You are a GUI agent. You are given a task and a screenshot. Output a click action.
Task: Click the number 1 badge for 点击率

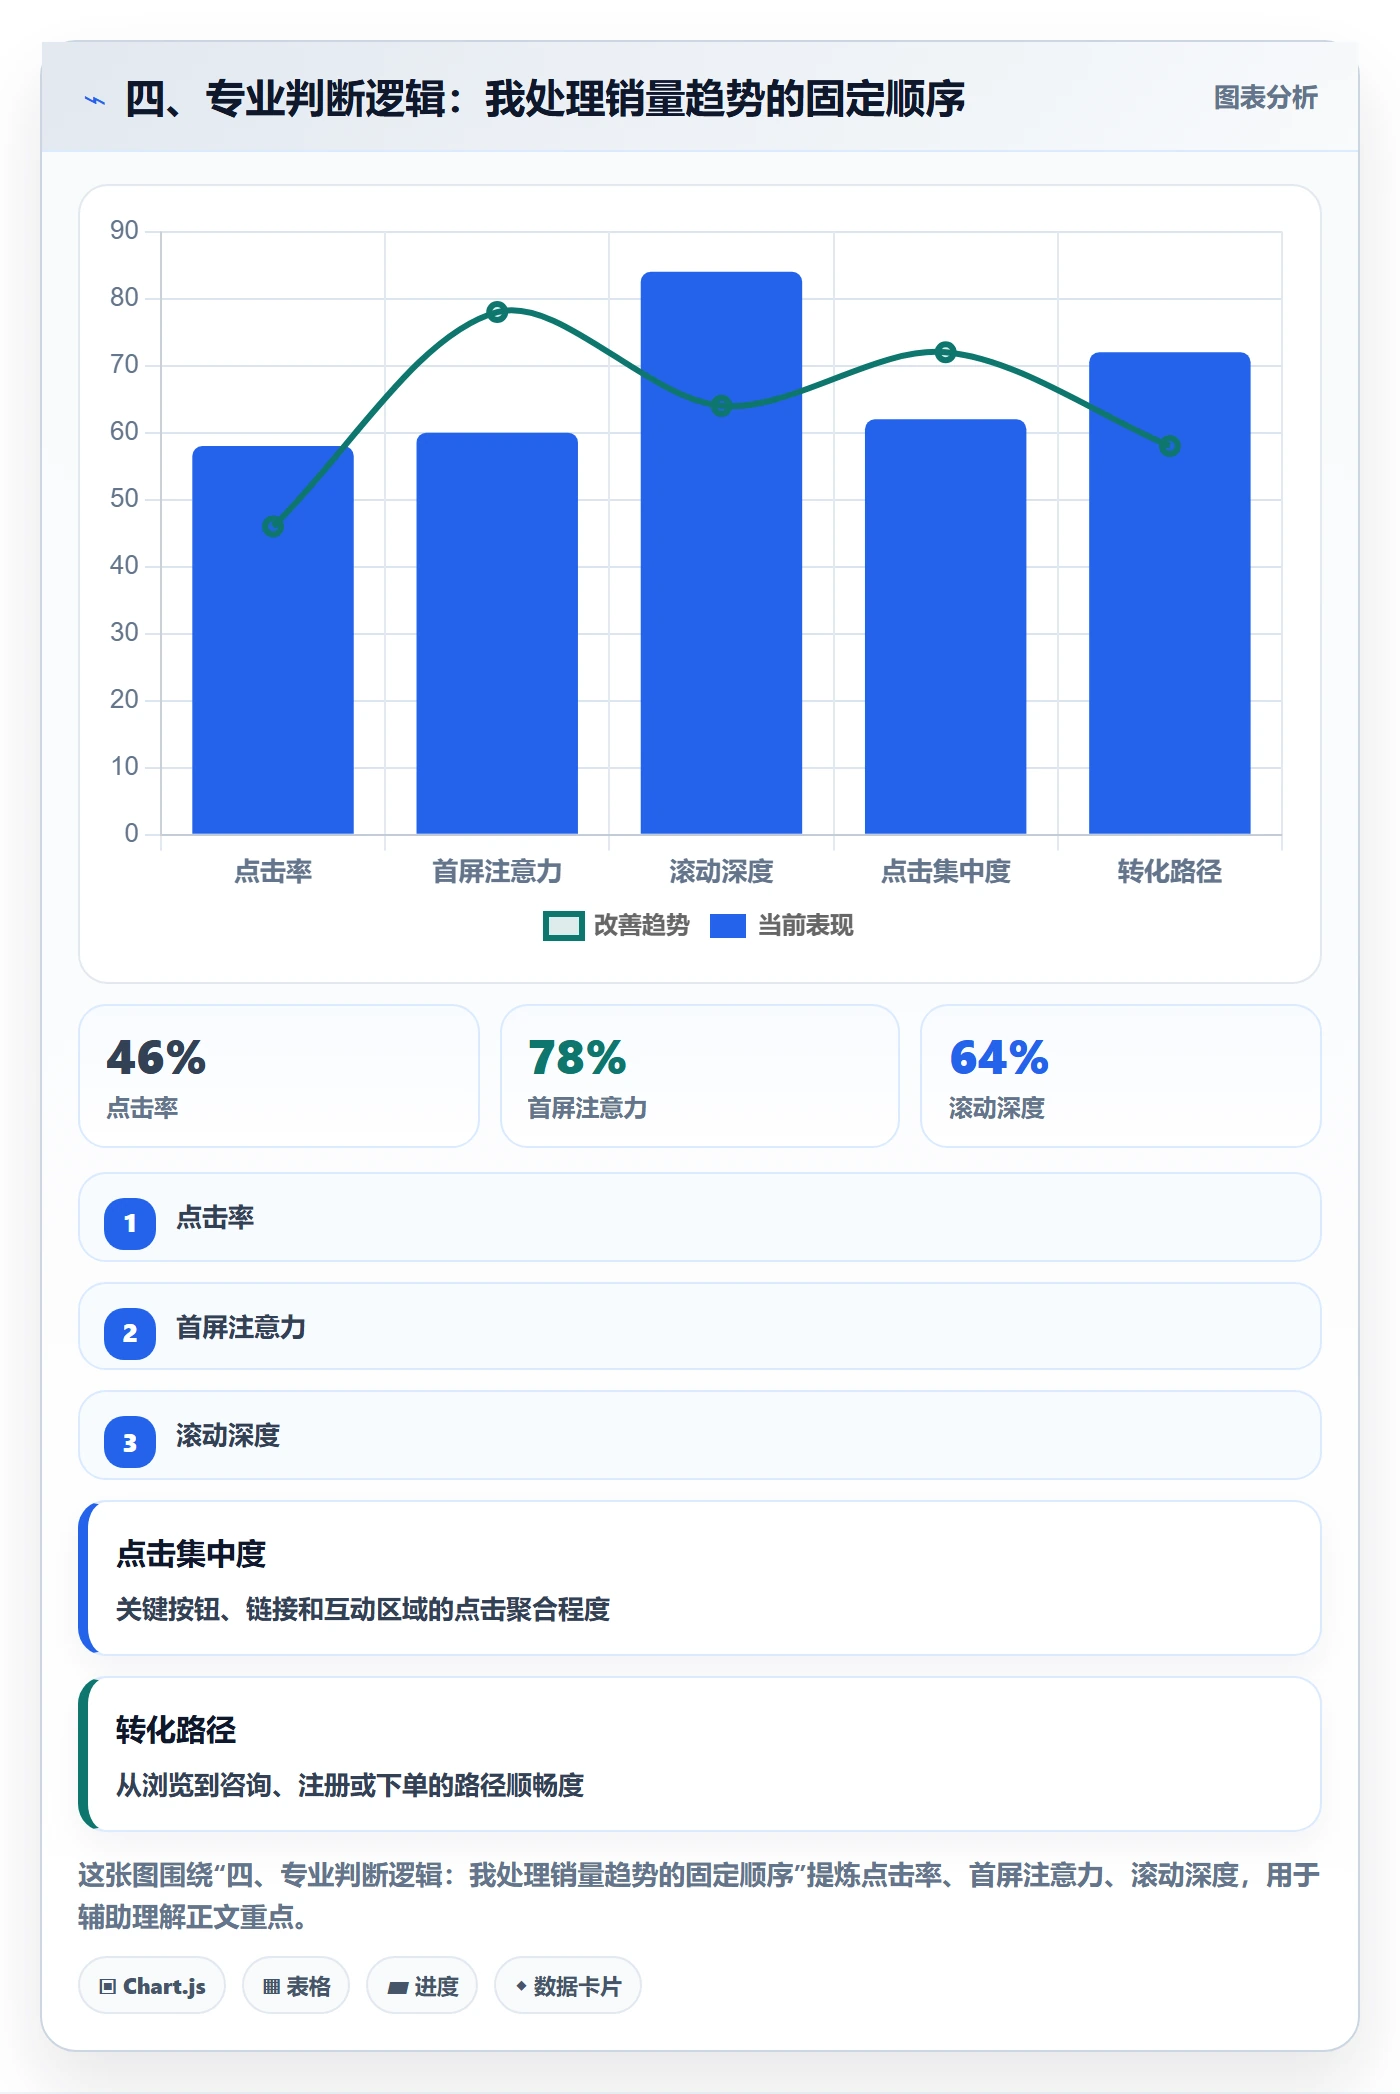(130, 1223)
